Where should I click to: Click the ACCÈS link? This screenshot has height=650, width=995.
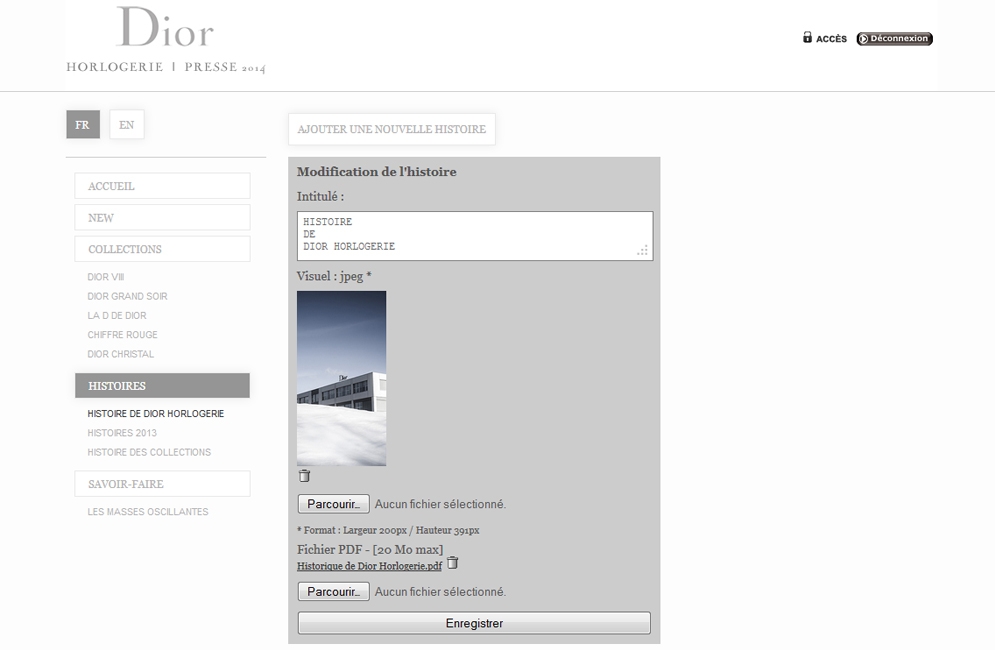[831, 39]
